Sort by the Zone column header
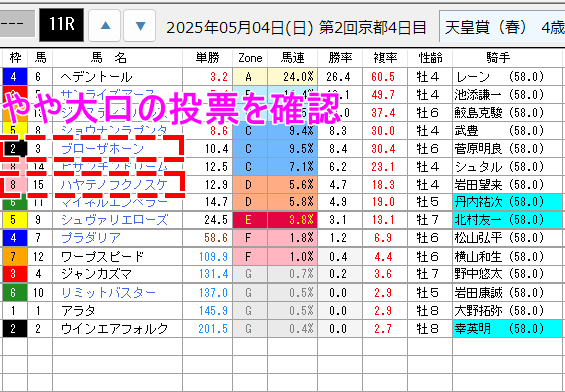Viewport: 565px width, 392px height. (250, 58)
